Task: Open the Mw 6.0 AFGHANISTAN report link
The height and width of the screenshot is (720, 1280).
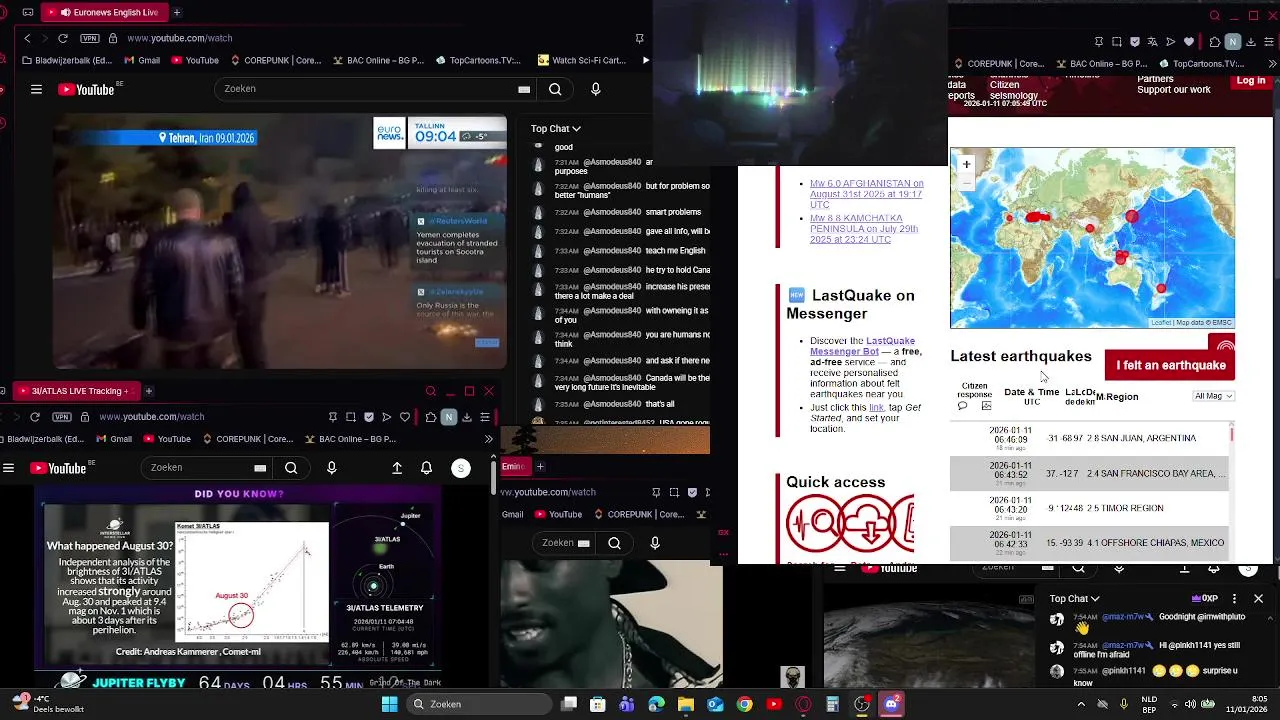Action: (866, 194)
